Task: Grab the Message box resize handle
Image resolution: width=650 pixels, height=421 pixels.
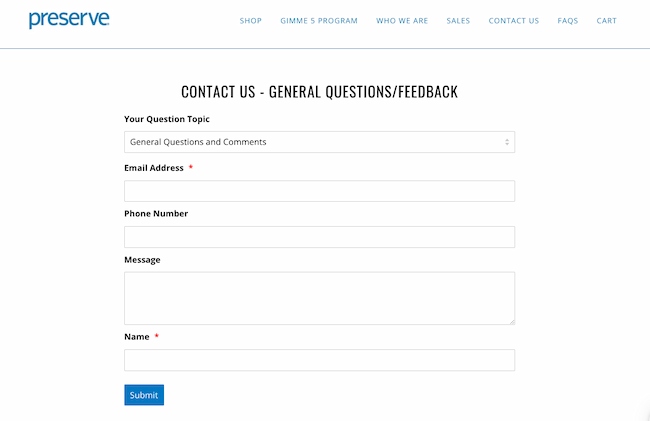Action: tap(512, 322)
